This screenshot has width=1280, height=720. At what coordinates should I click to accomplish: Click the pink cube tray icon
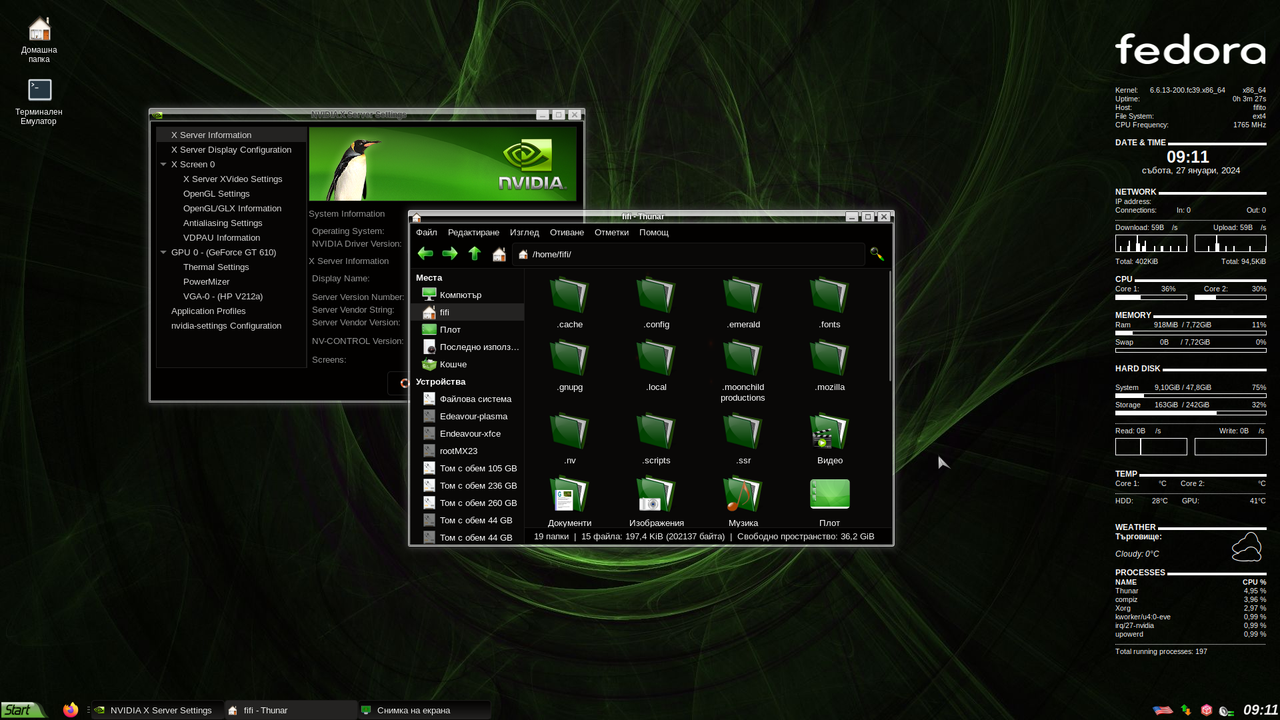(x=1206, y=710)
